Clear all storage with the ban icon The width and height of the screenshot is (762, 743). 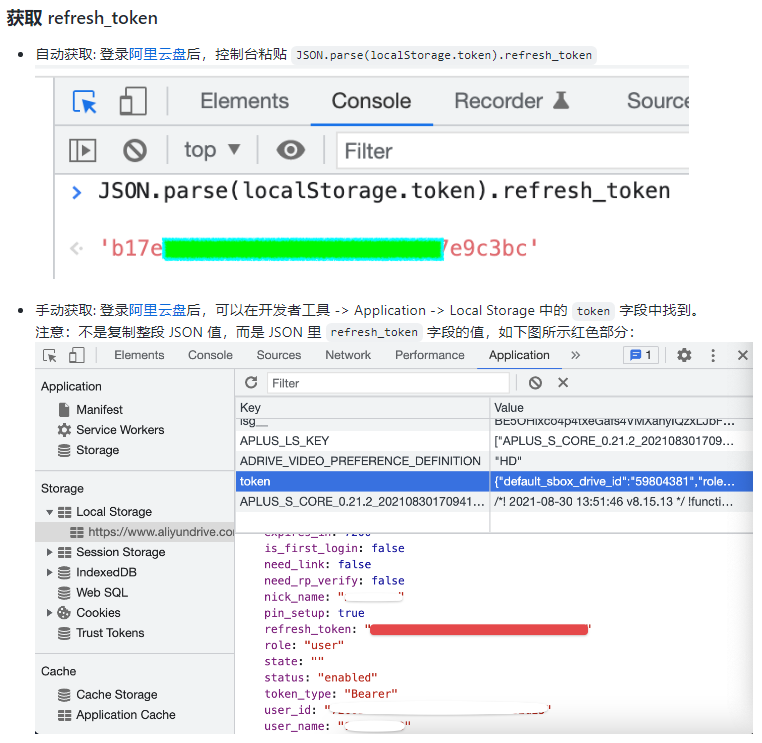tap(535, 383)
